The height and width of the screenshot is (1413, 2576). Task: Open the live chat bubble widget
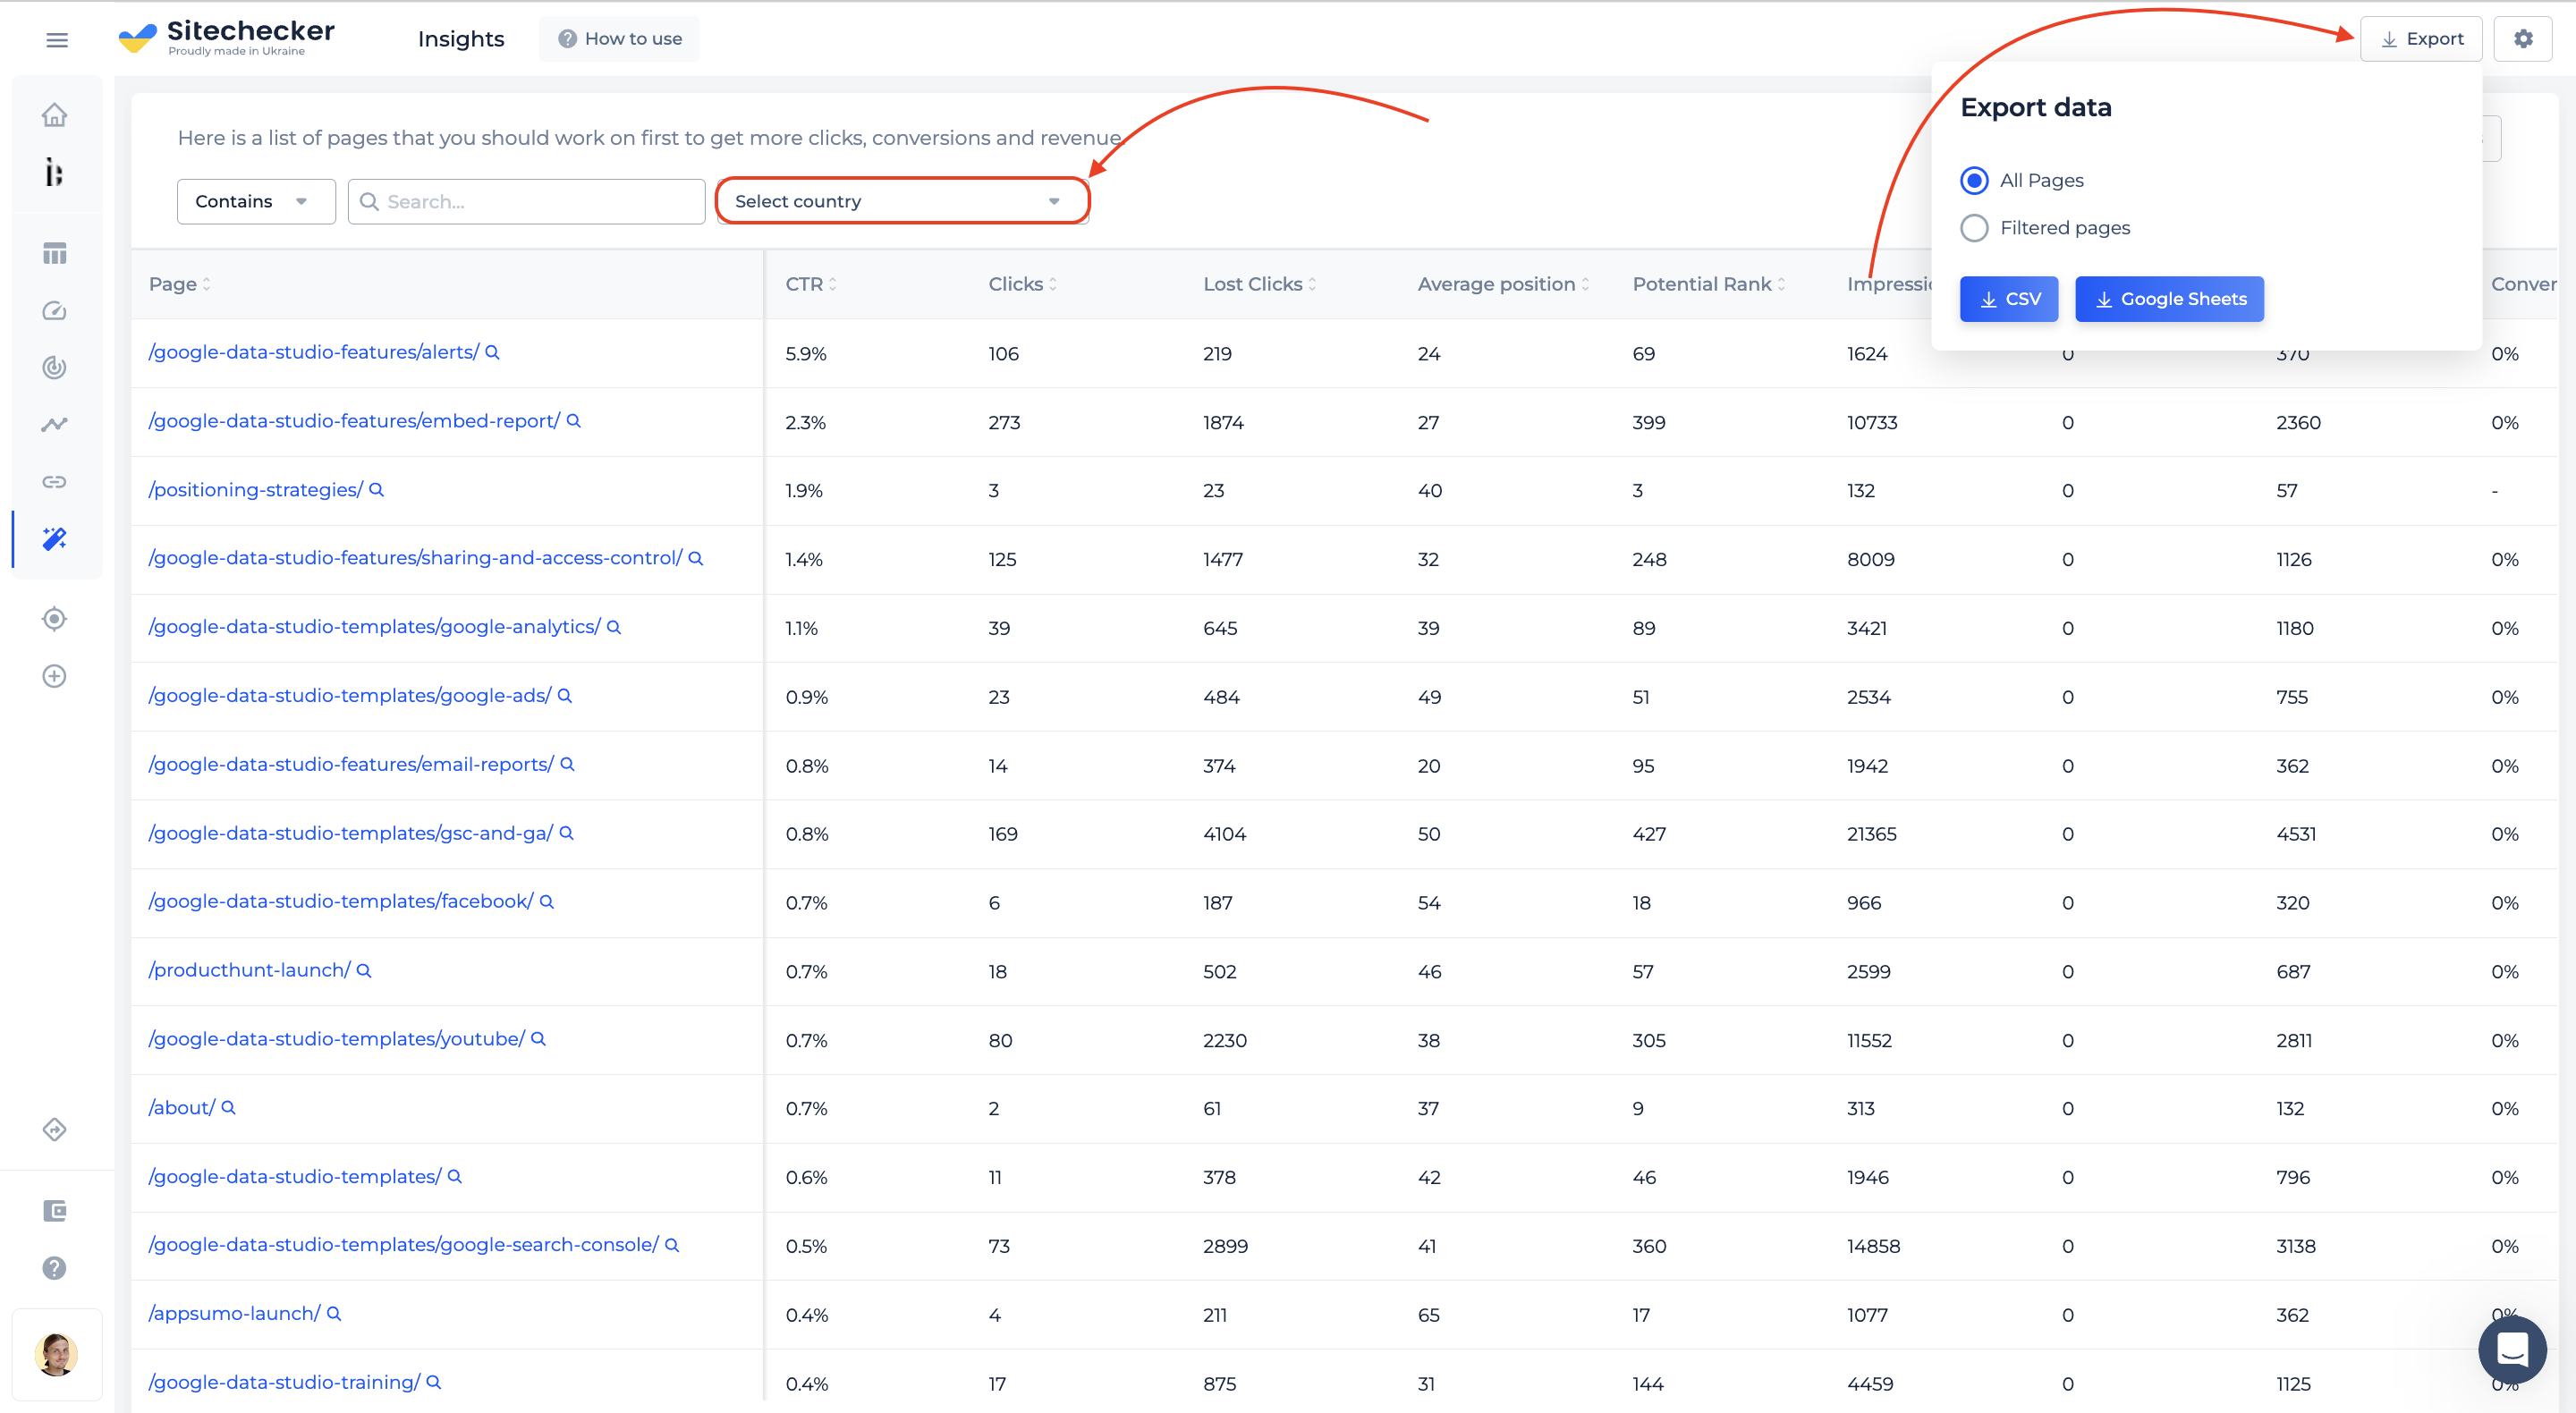2512,1349
